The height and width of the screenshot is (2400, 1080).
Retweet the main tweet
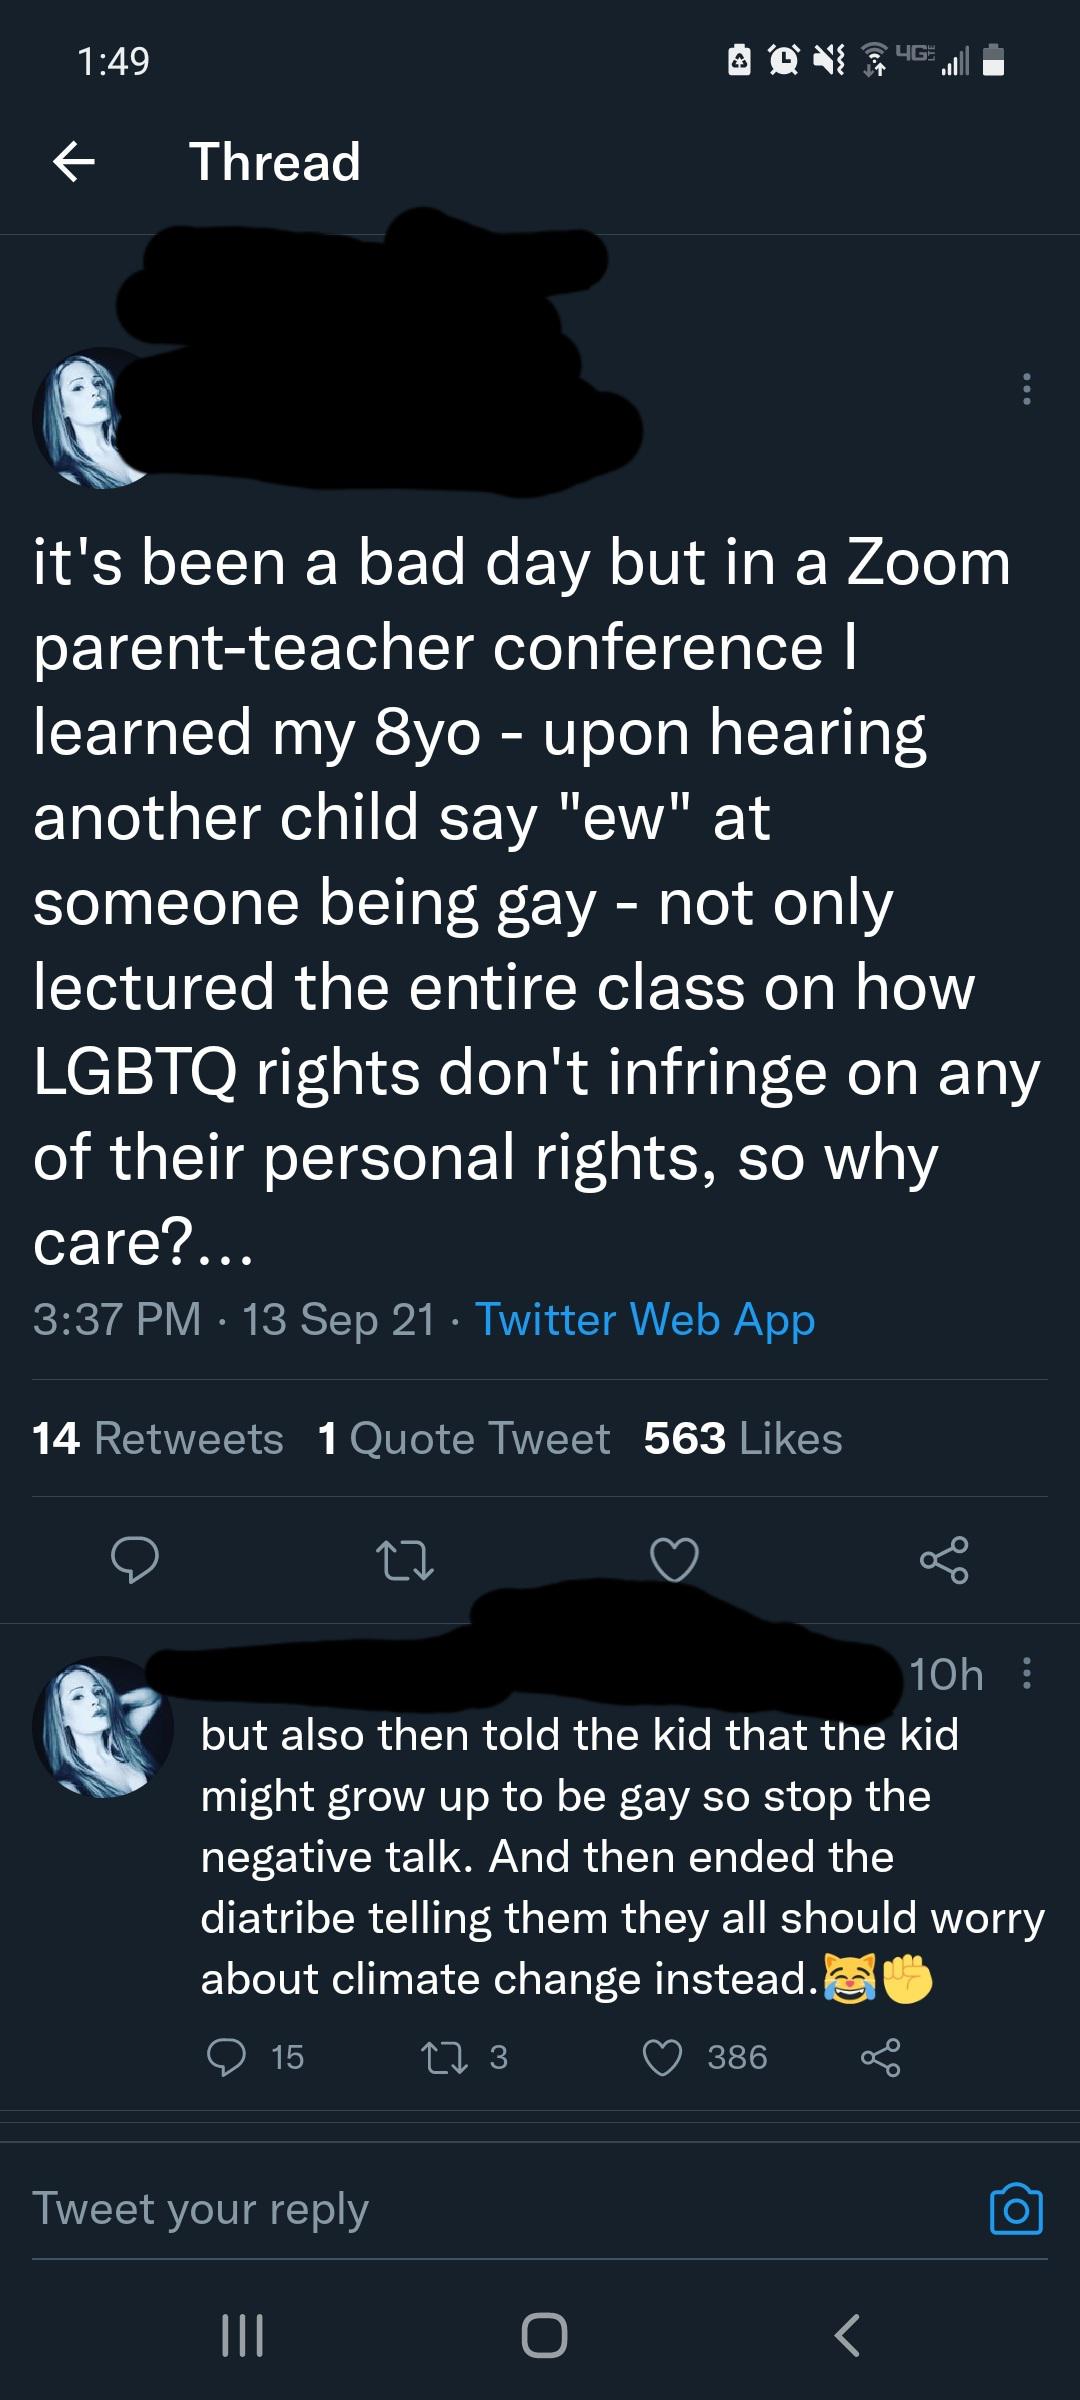[404, 1560]
